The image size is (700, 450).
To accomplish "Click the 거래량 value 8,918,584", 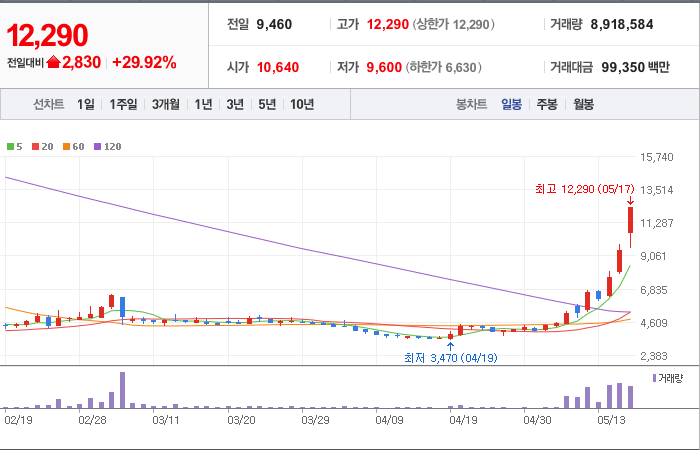I will coord(622,24).
